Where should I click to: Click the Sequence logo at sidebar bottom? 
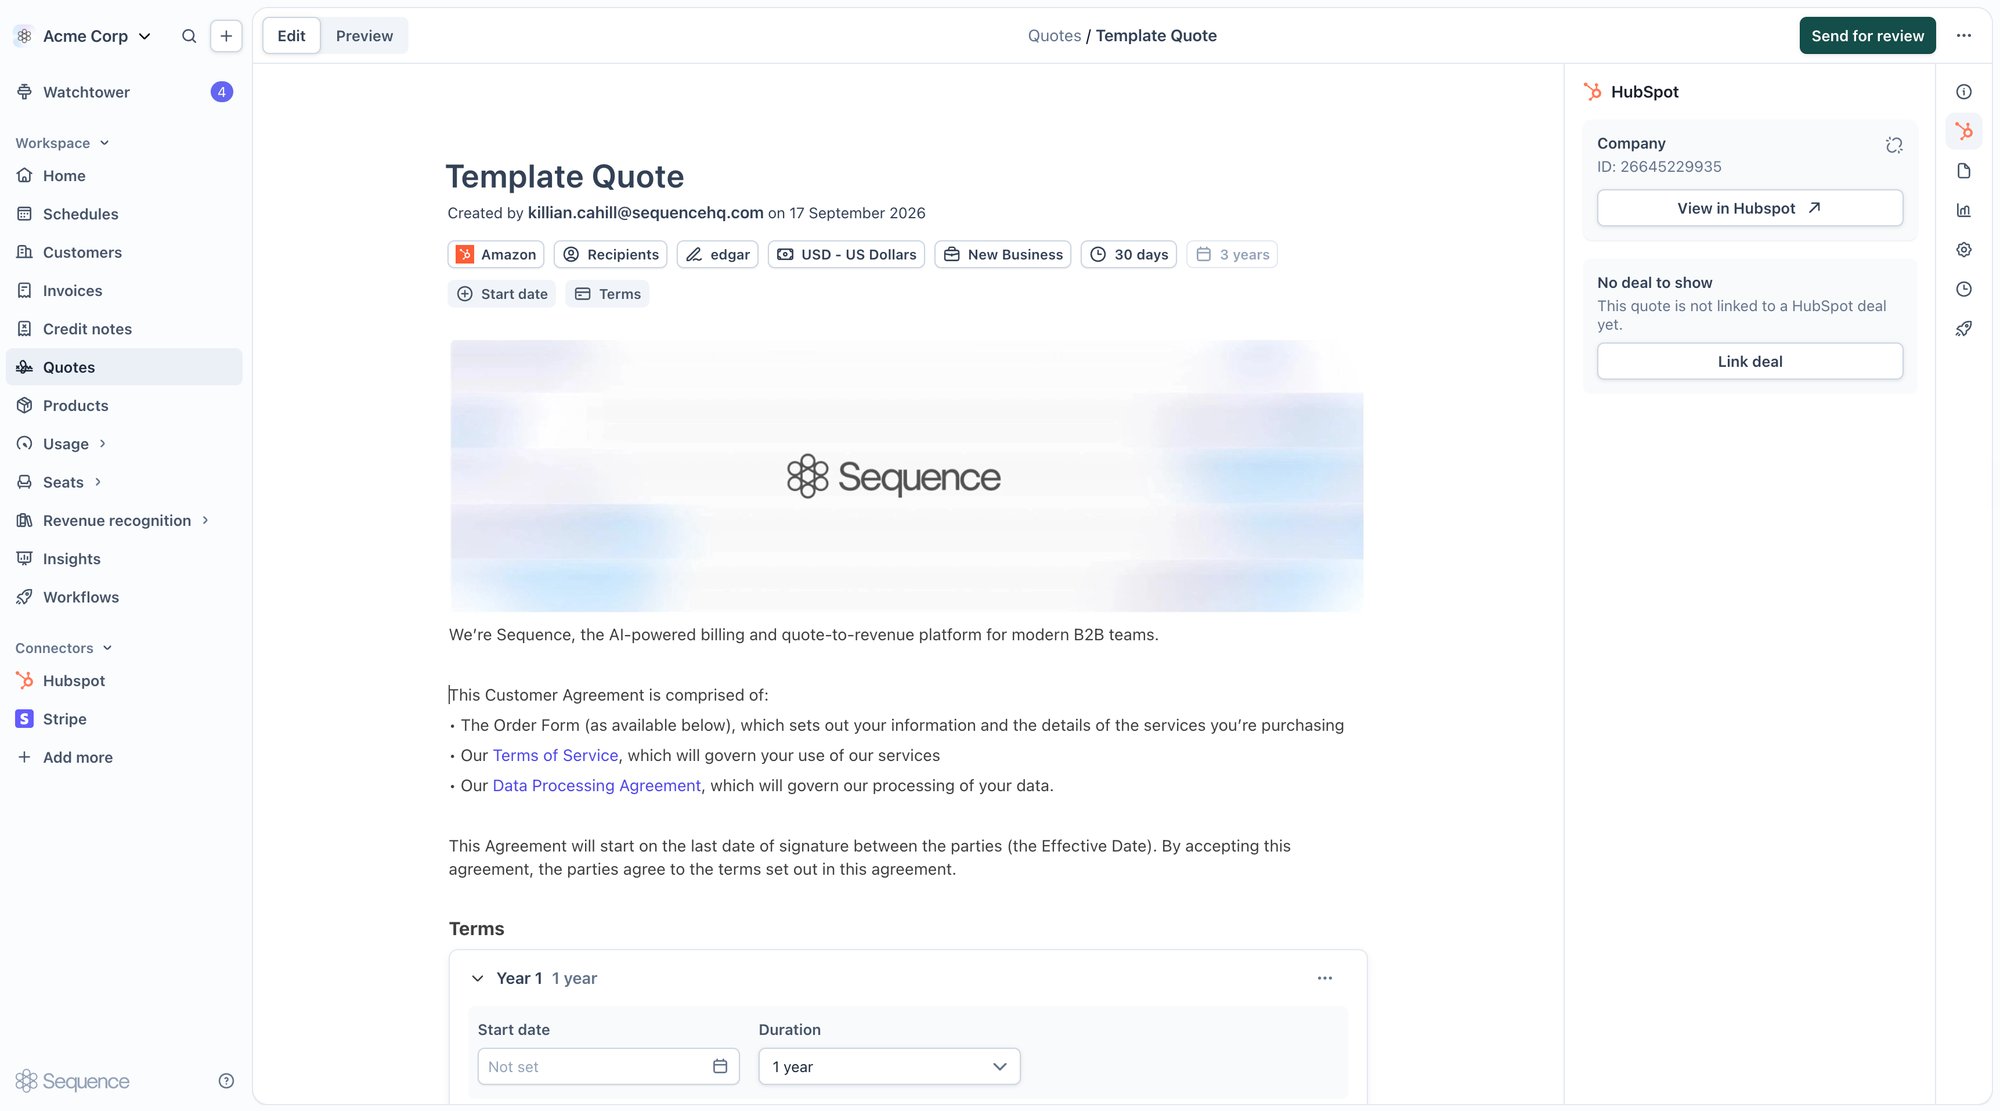(73, 1081)
